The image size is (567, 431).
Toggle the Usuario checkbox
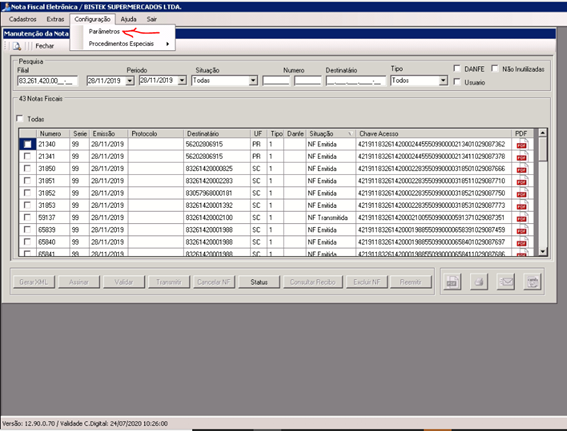pos(457,82)
